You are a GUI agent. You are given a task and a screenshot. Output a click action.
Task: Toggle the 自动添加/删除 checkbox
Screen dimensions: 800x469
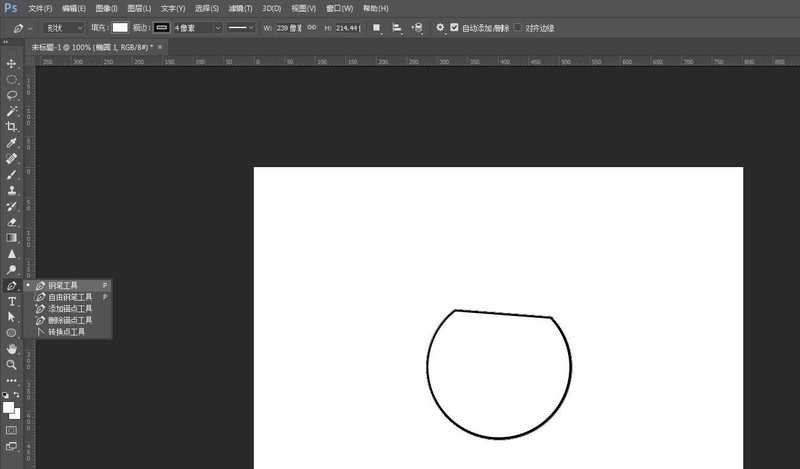(x=455, y=28)
